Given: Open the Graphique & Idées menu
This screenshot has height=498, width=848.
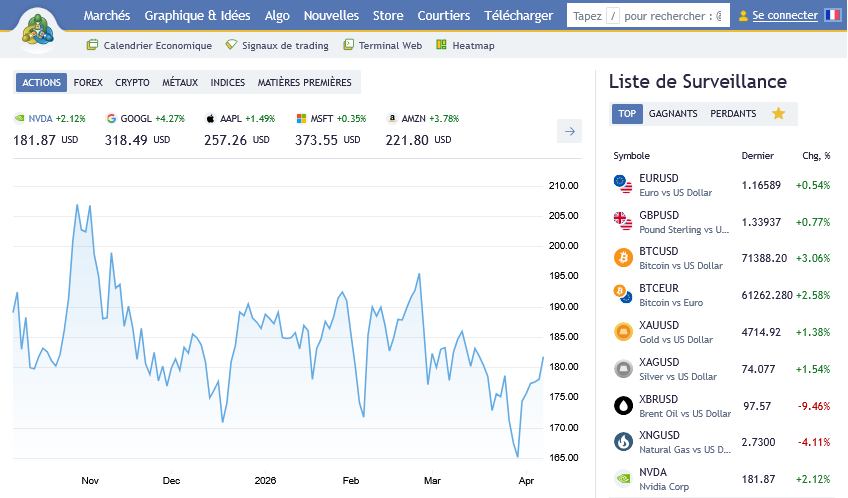Looking at the screenshot, I should tap(198, 16).
